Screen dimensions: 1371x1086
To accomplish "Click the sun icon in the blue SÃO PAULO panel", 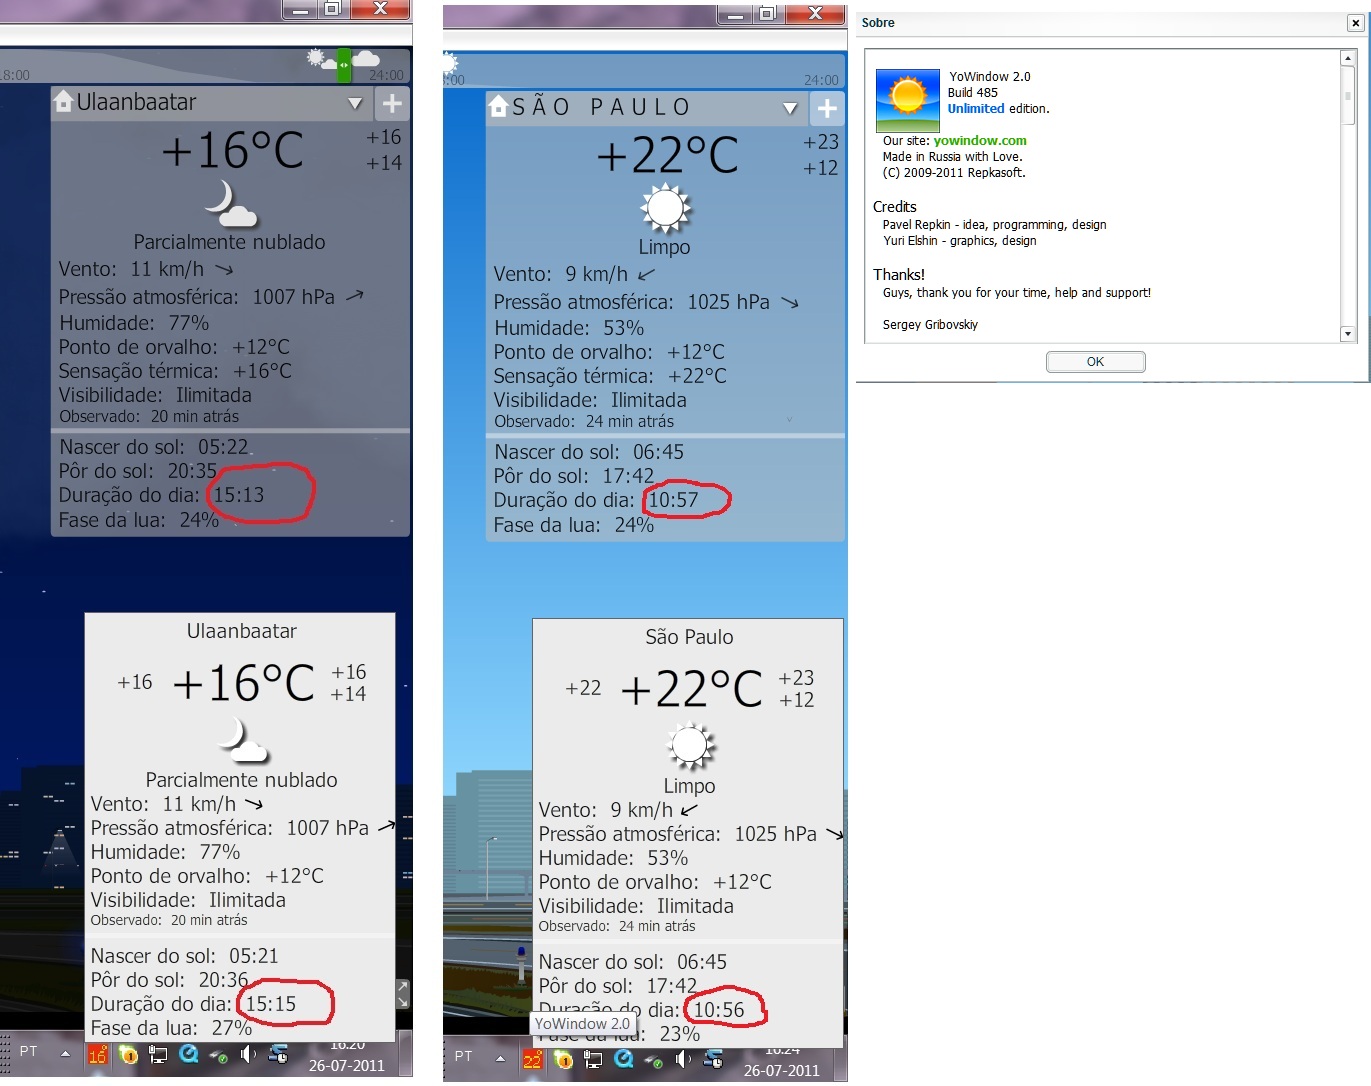I will (x=665, y=208).
